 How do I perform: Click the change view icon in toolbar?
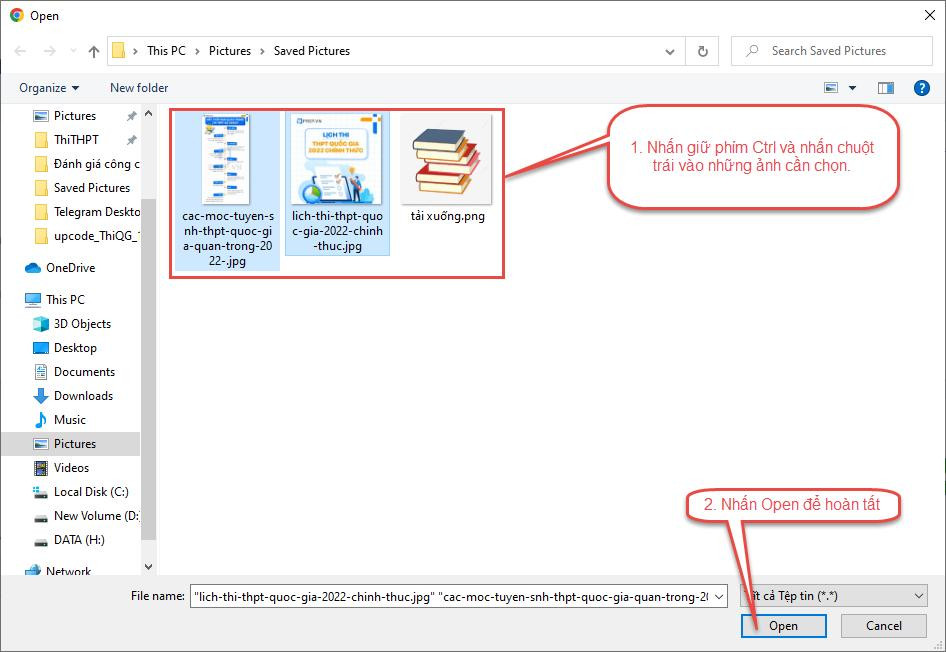[831, 88]
